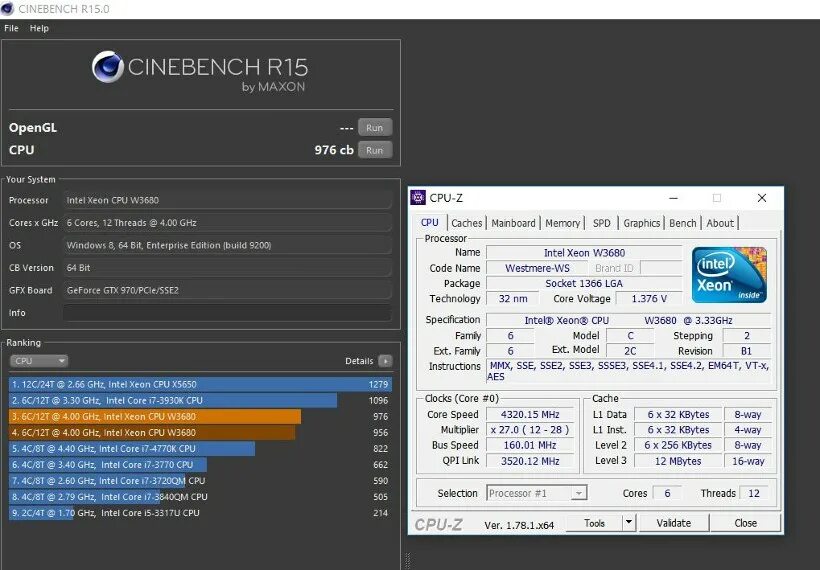Minimize the CPU-Z window
This screenshot has height=570, width=820.
[x=674, y=198]
